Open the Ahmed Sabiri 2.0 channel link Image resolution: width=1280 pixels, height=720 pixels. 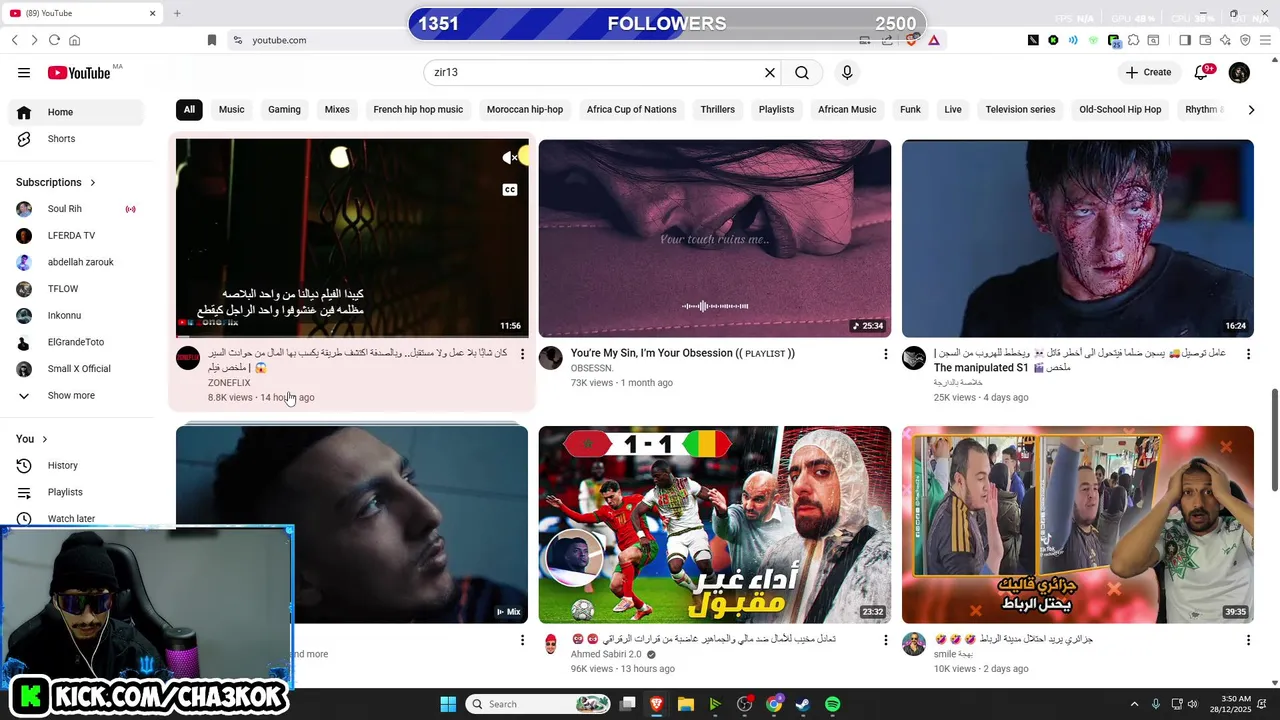point(606,655)
